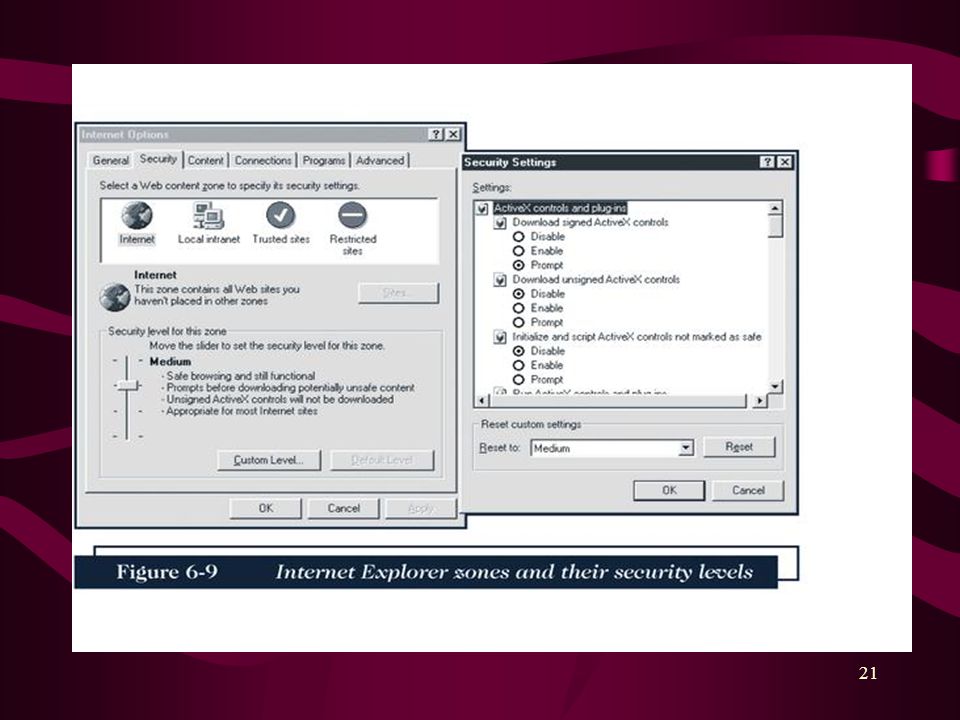
Task: Choose Prompt under Download unsigned ActiveX controls
Action: (x=519, y=322)
